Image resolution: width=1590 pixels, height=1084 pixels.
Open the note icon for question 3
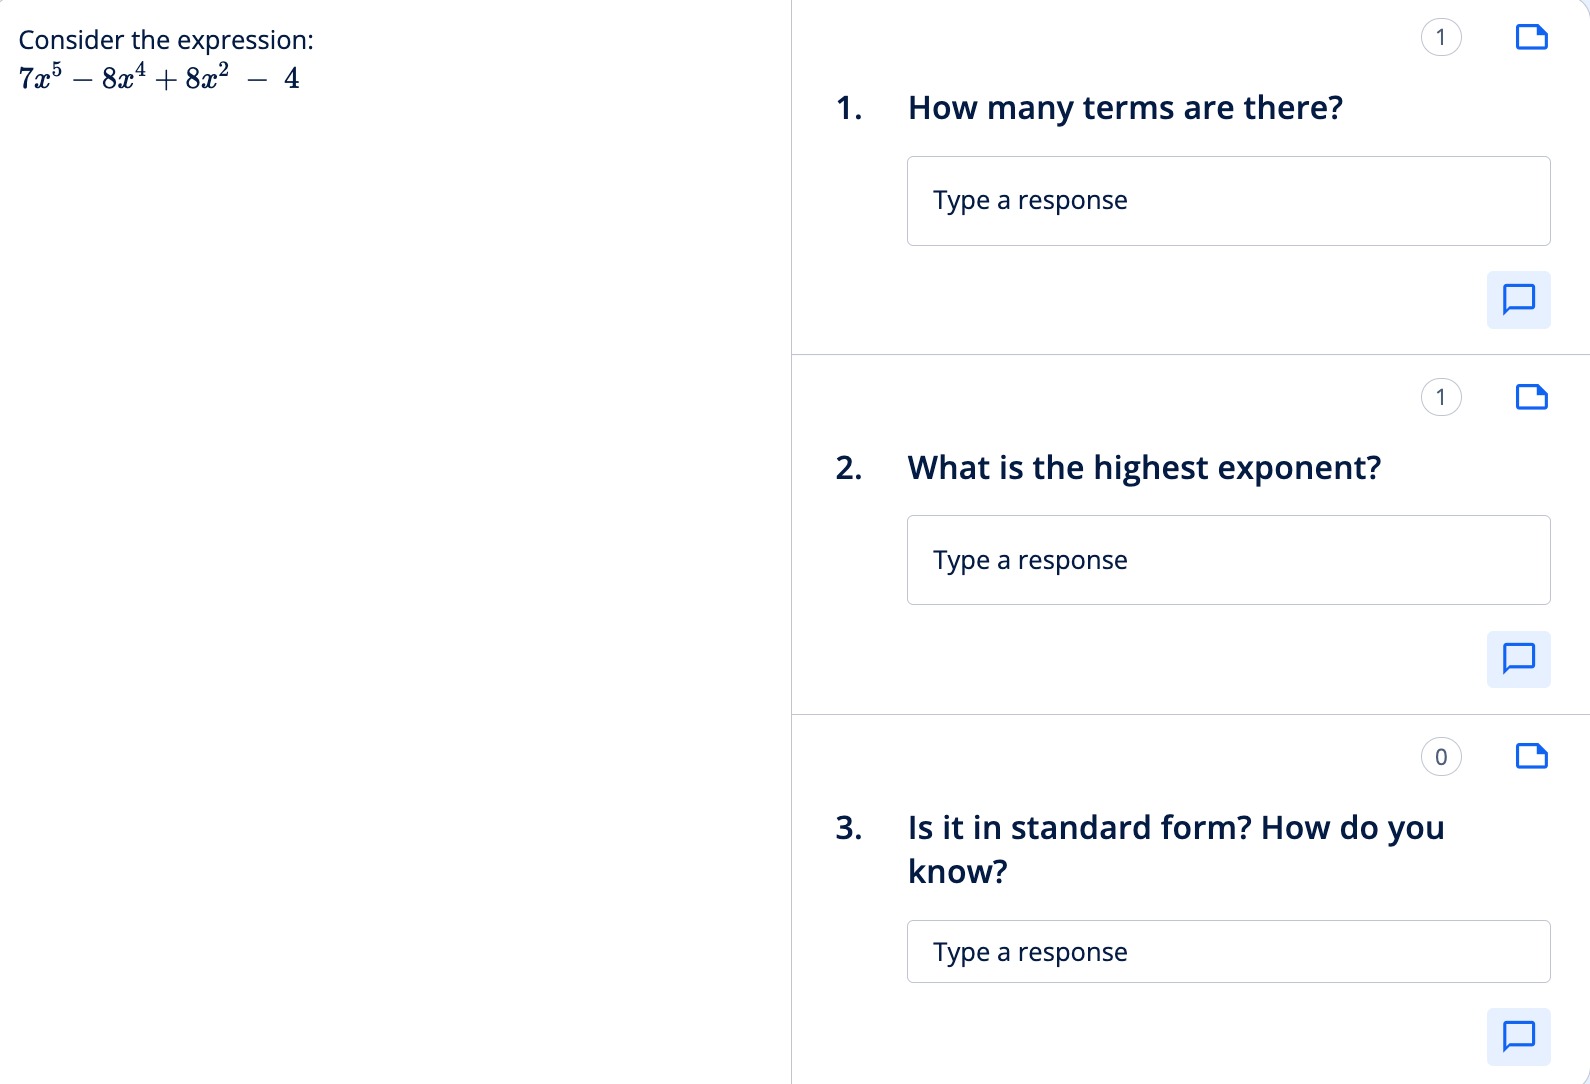pyautogui.click(x=1531, y=756)
